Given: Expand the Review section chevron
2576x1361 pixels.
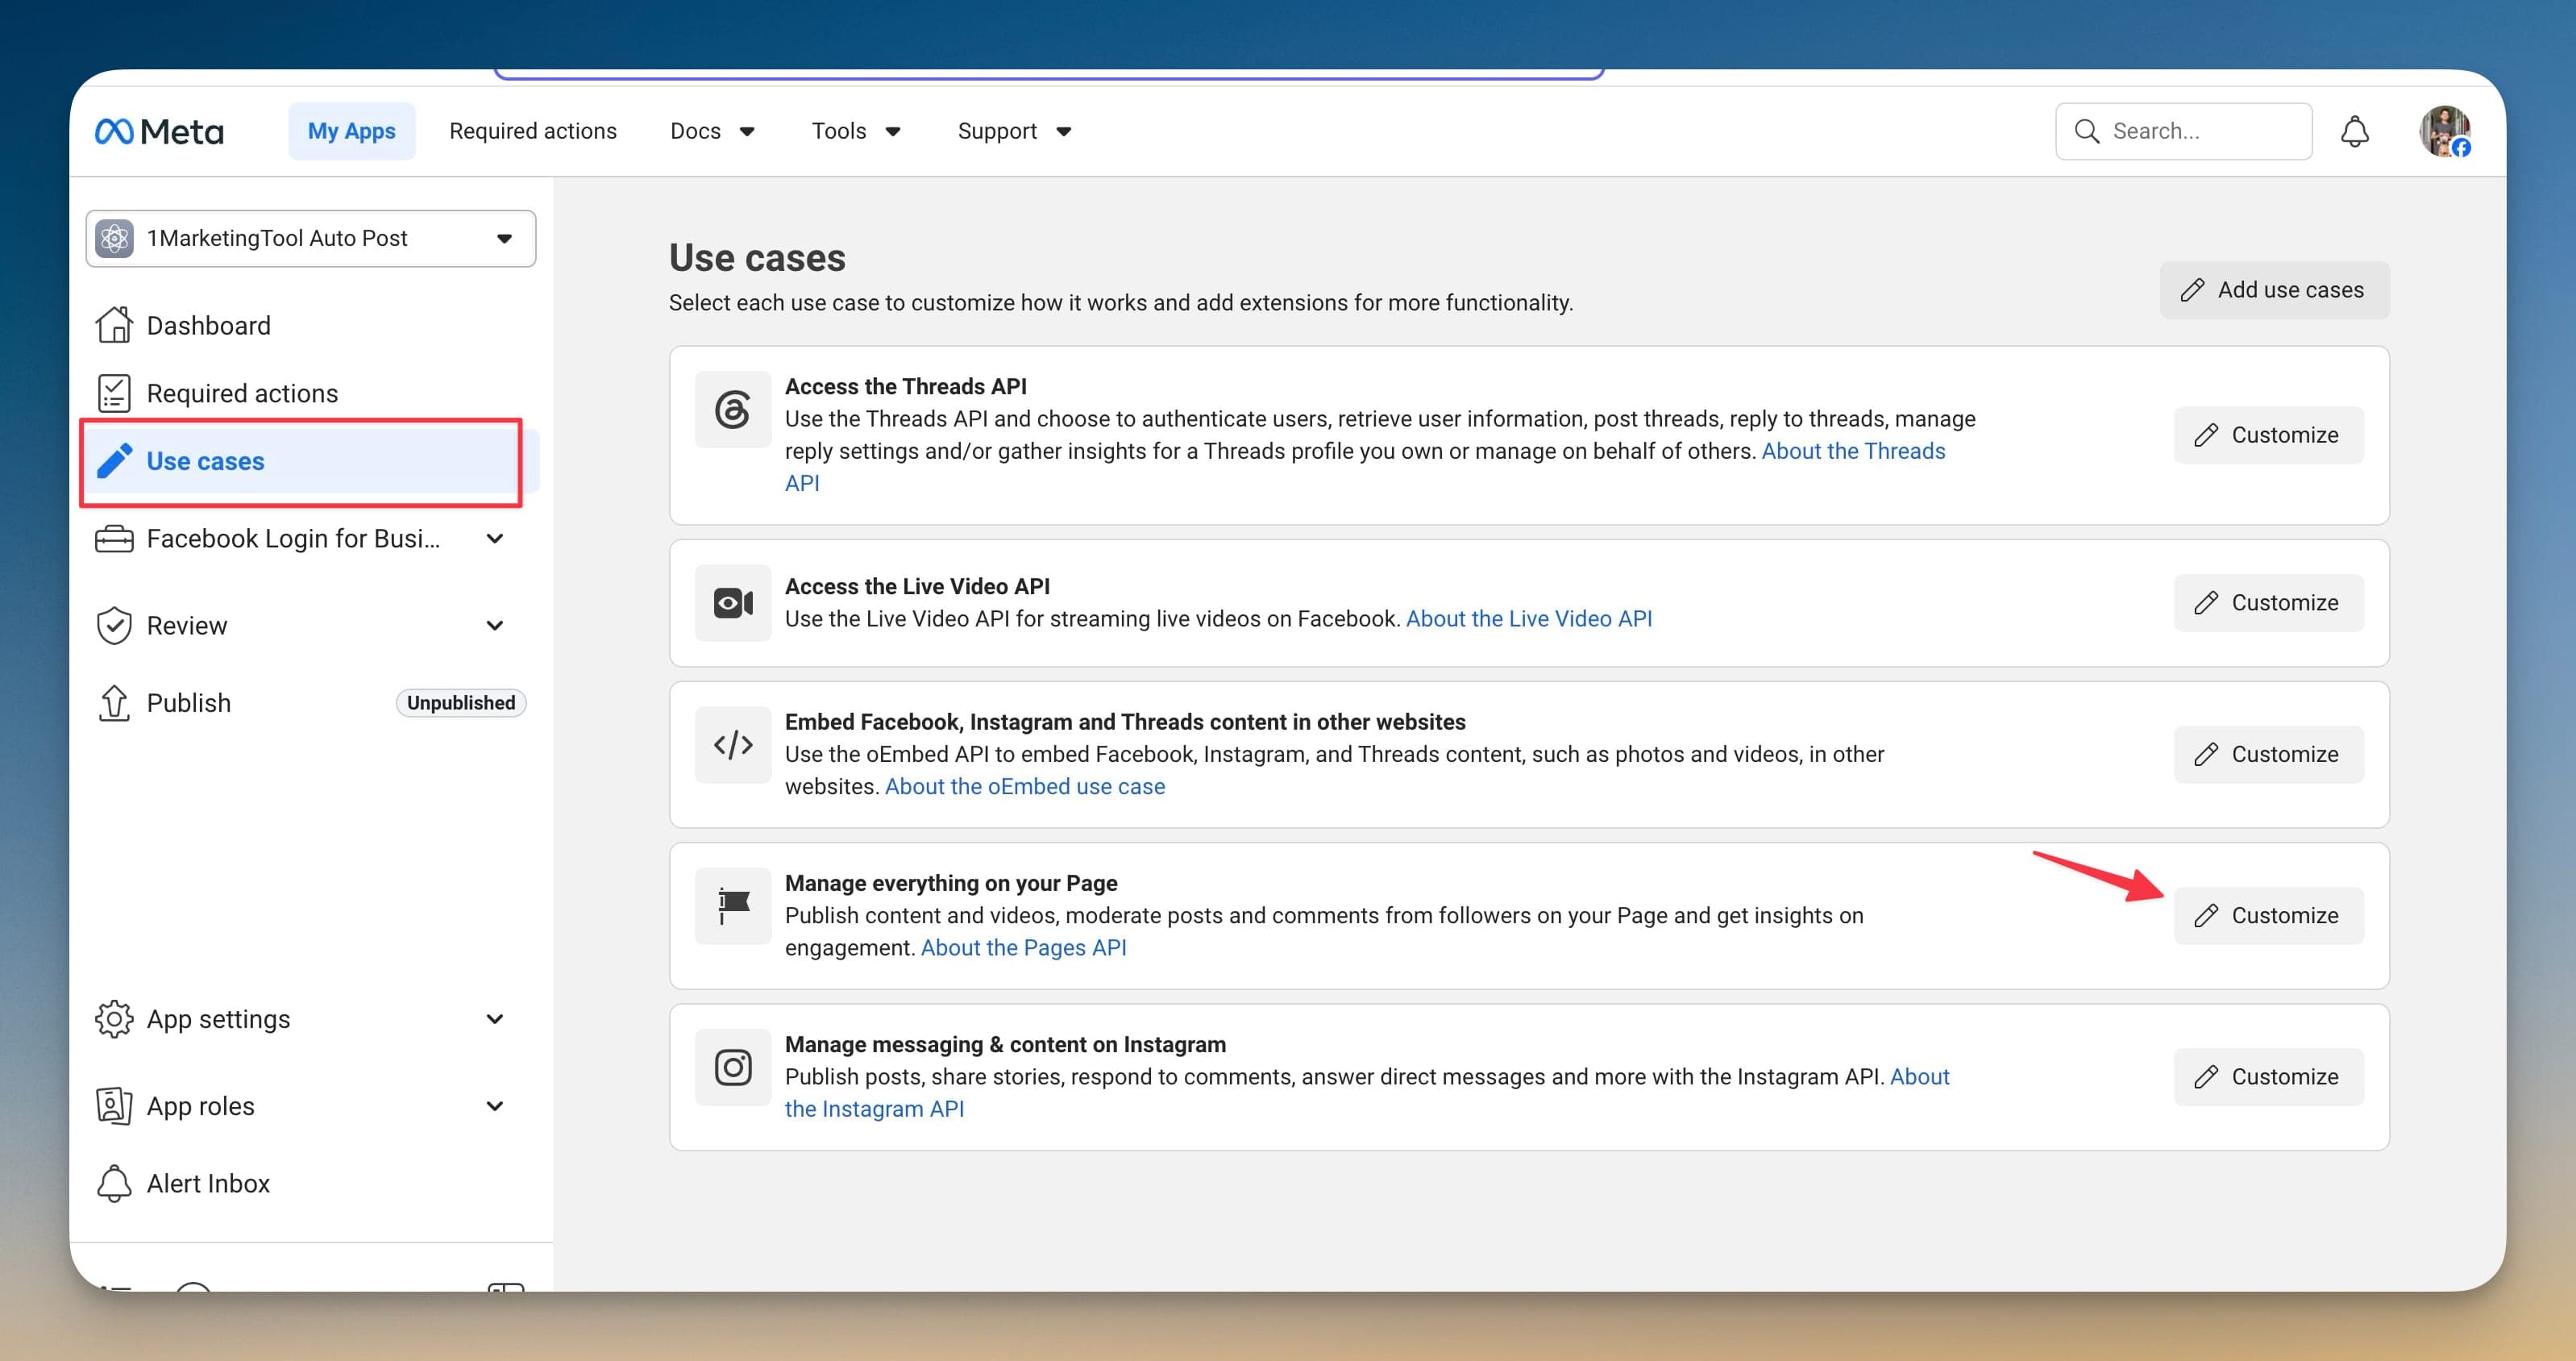Looking at the screenshot, I should coord(494,626).
